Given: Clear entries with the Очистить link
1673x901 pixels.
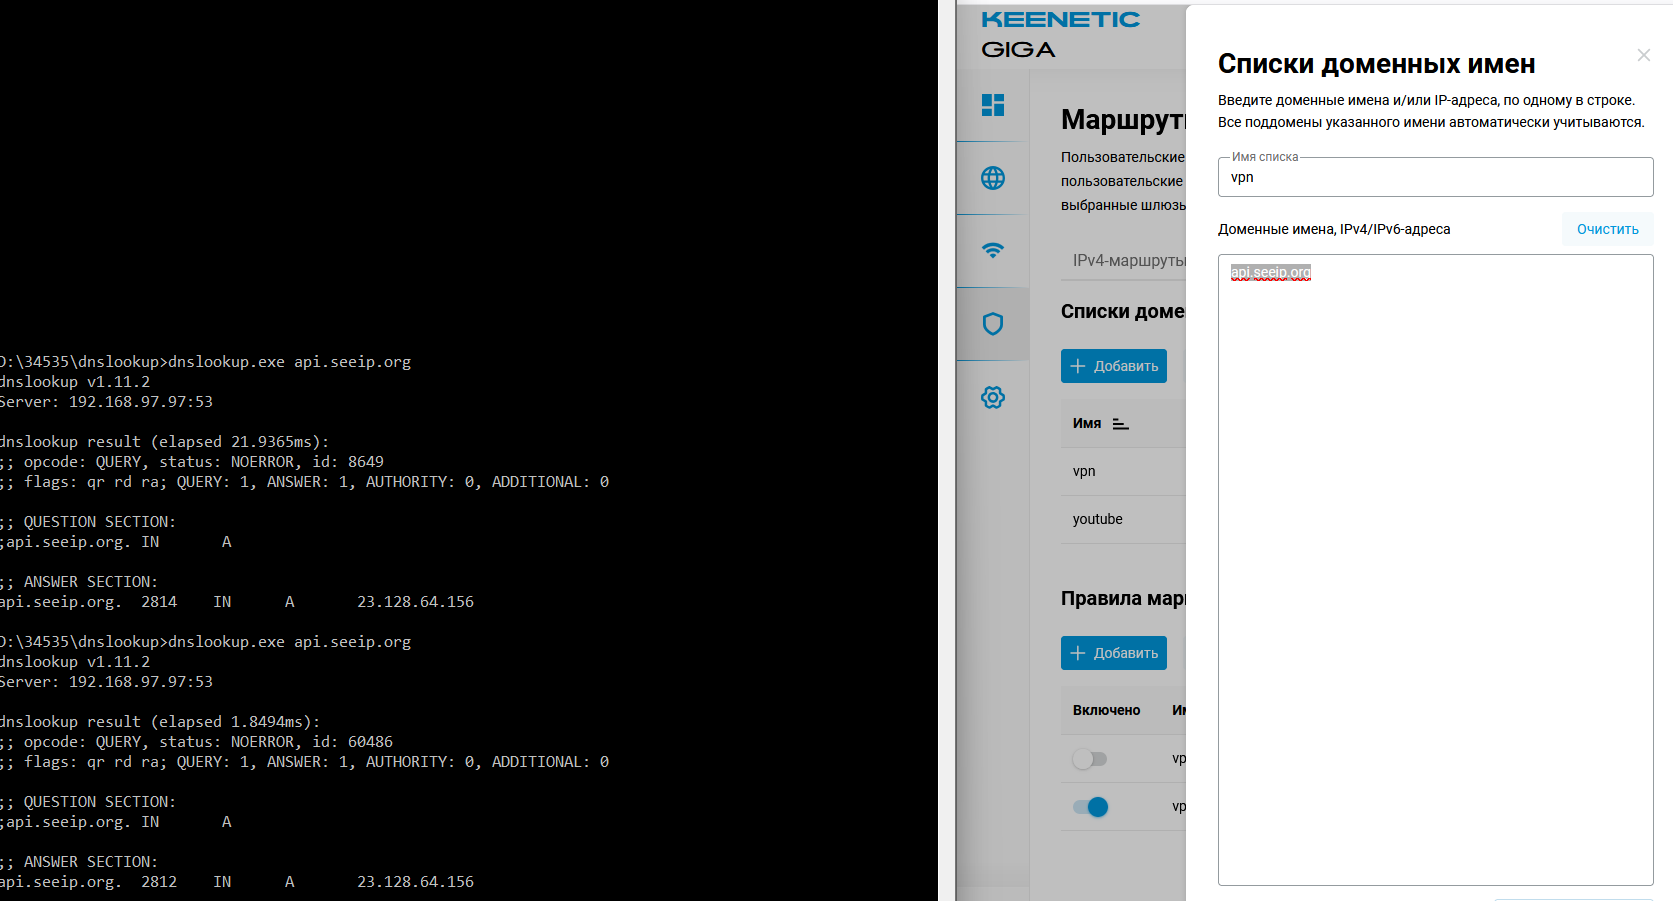Looking at the screenshot, I should click(x=1607, y=229).
